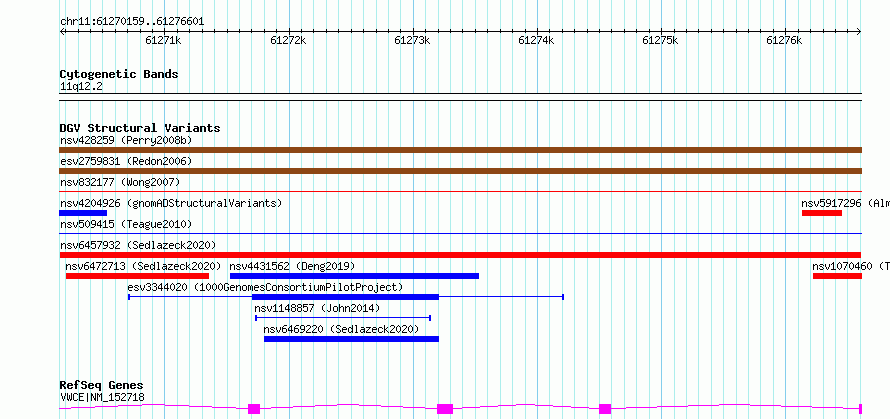Open the nsv4431562 (Deng2019) variant label
The height and width of the screenshot is (419, 890).
pyautogui.click(x=292, y=266)
